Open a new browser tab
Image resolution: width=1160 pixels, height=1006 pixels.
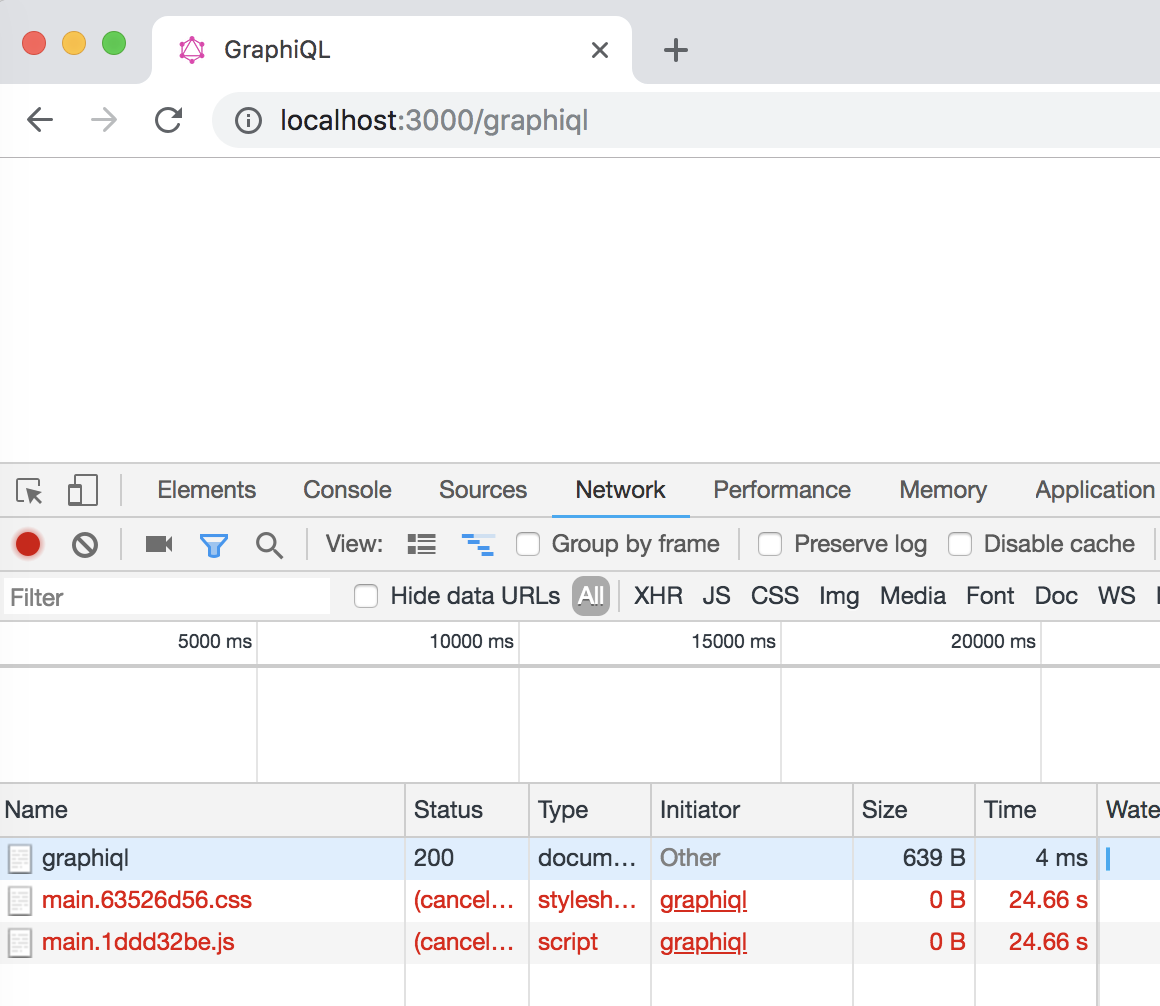point(675,50)
